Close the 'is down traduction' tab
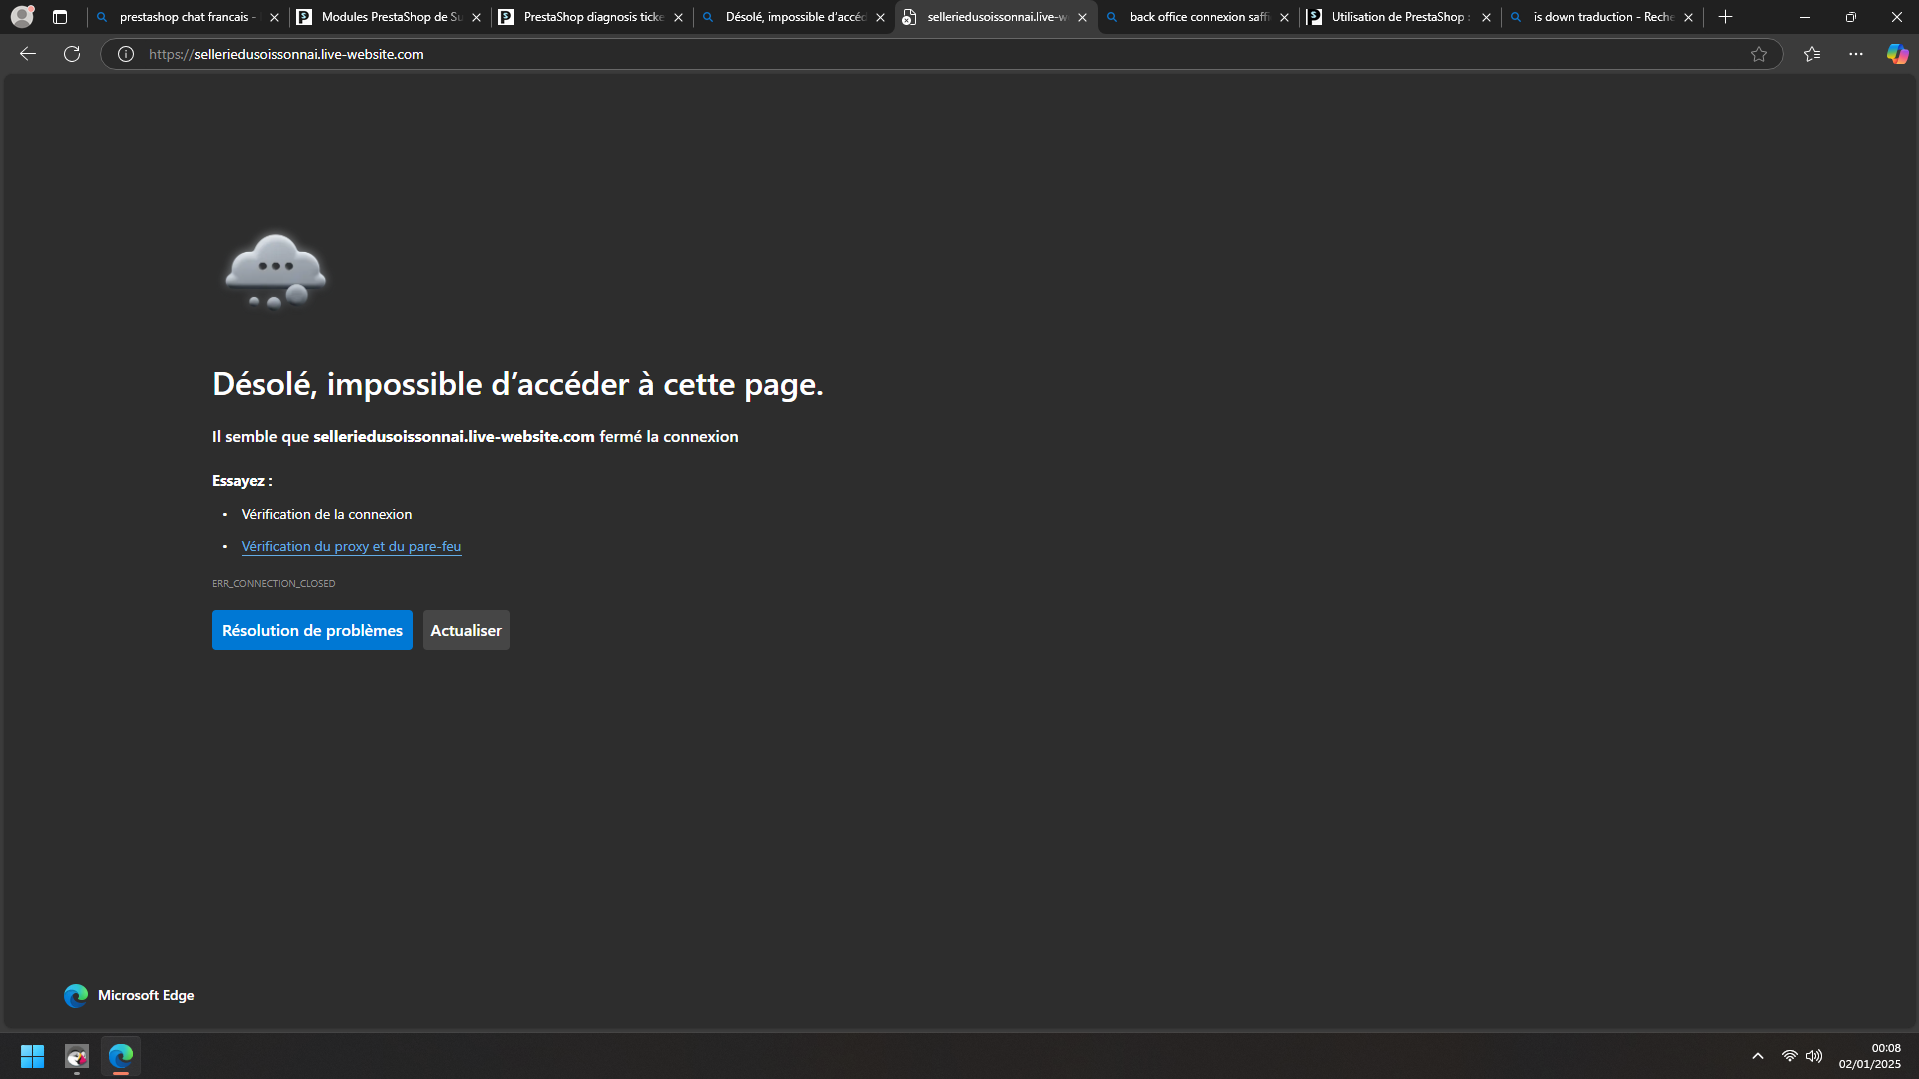Screen dimensions: 1919x1079 [x=1688, y=17]
